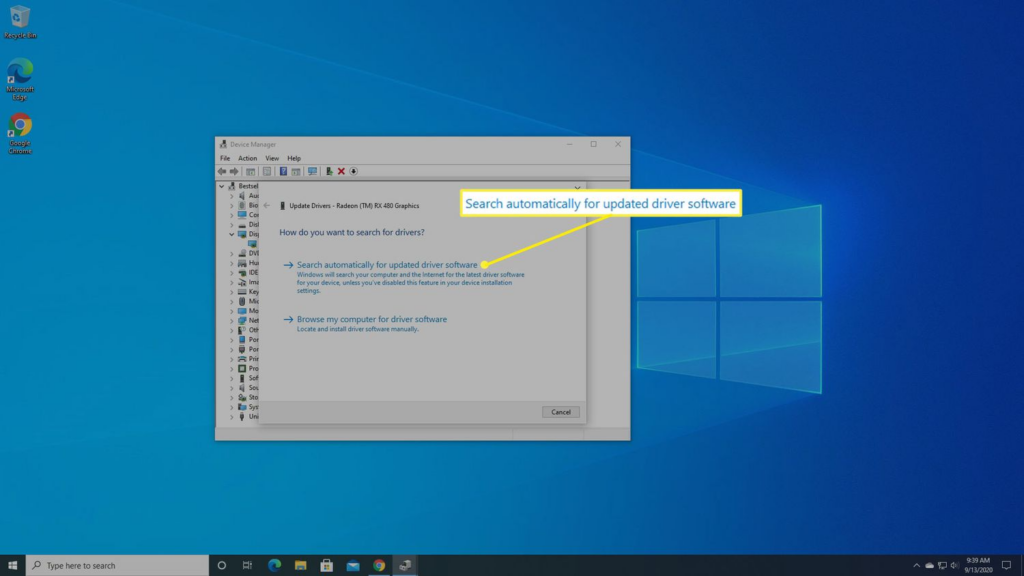The height and width of the screenshot is (576, 1024).
Task: Open Microsoft Store from the taskbar
Action: coord(327,565)
